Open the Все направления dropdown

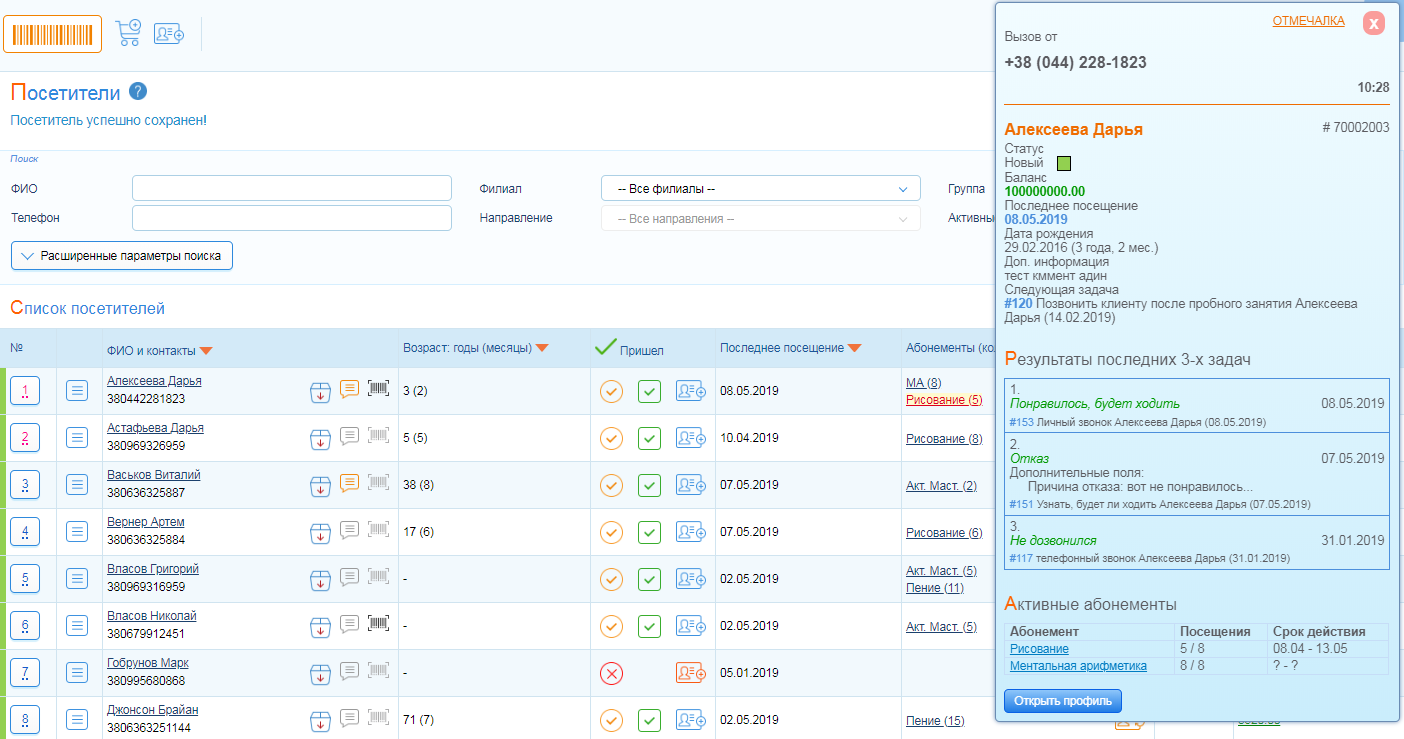(760, 219)
